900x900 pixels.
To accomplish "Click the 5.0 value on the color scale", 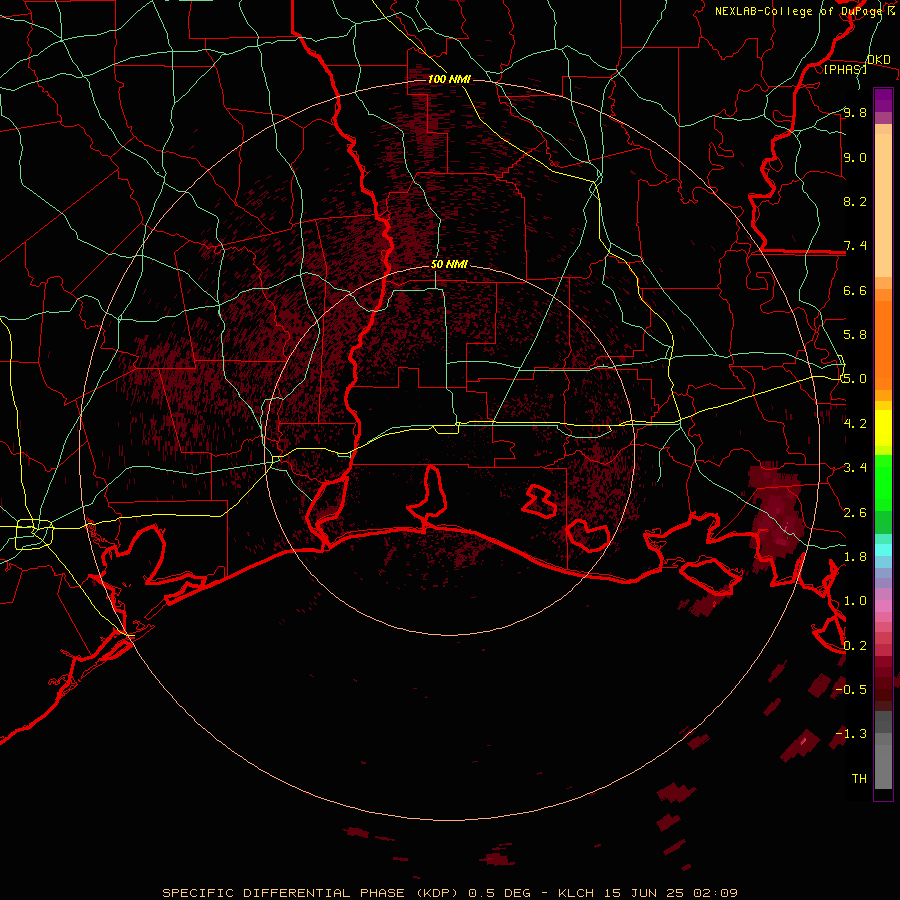I will pos(855,379).
